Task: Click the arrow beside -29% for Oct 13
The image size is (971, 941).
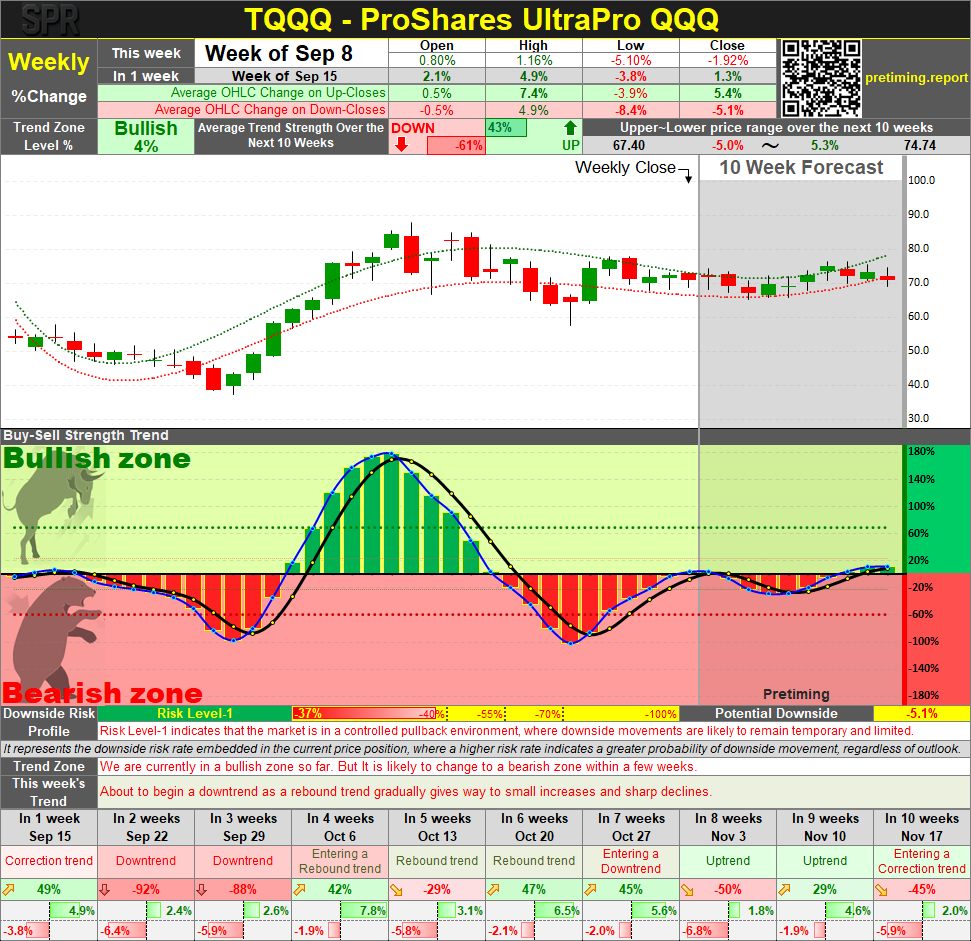Action: (x=396, y=890)
